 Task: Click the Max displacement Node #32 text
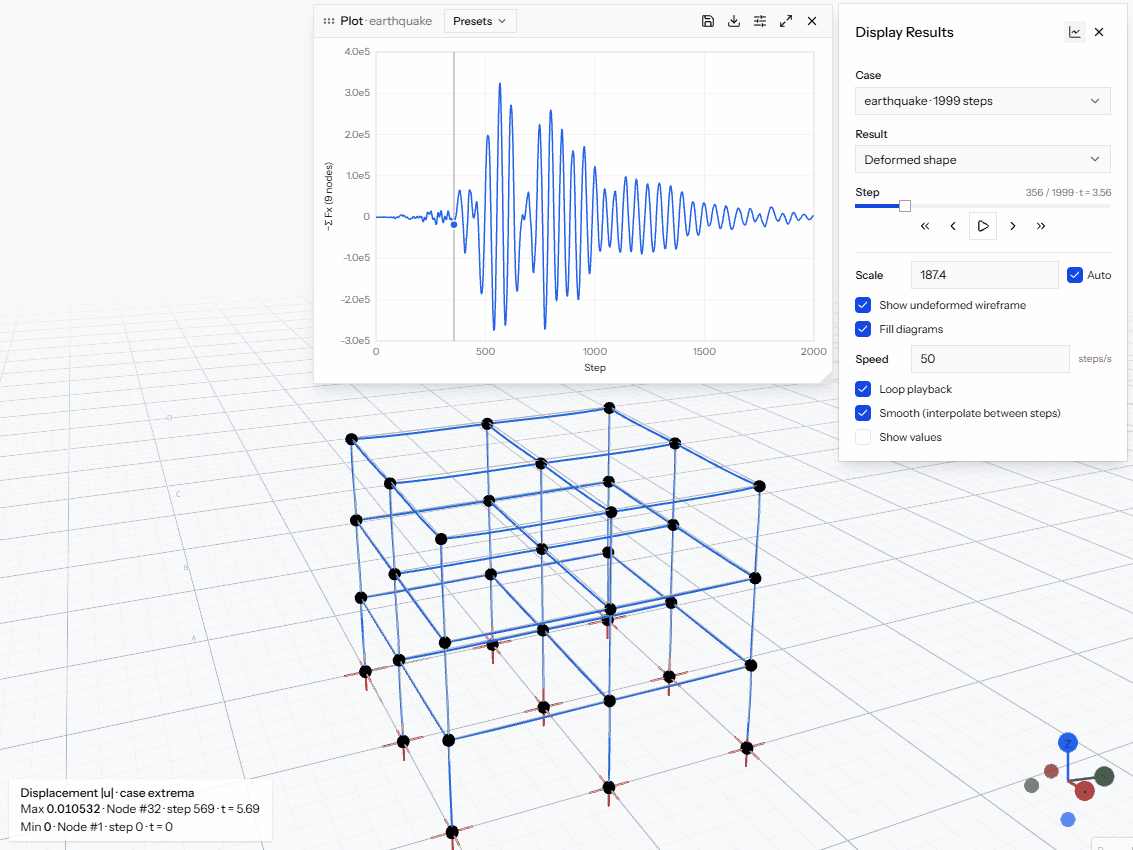[140, 809]
